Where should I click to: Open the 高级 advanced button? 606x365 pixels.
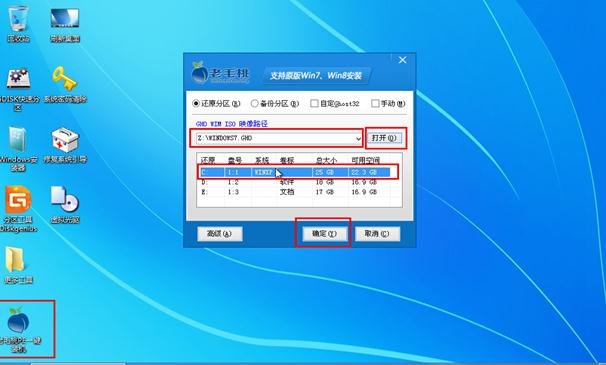coord(220,234)
